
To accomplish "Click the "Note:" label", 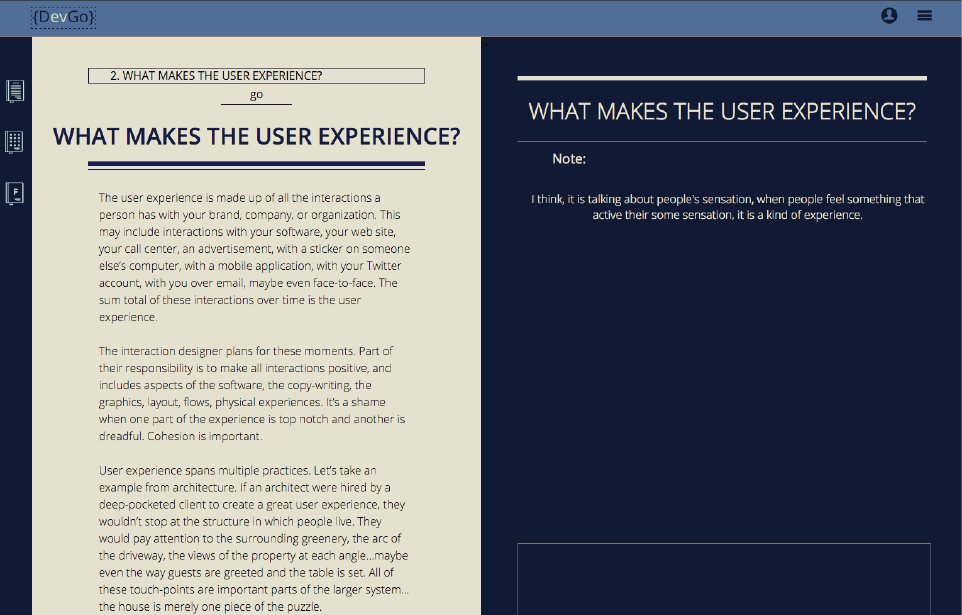I will click(x=569, y=159).
